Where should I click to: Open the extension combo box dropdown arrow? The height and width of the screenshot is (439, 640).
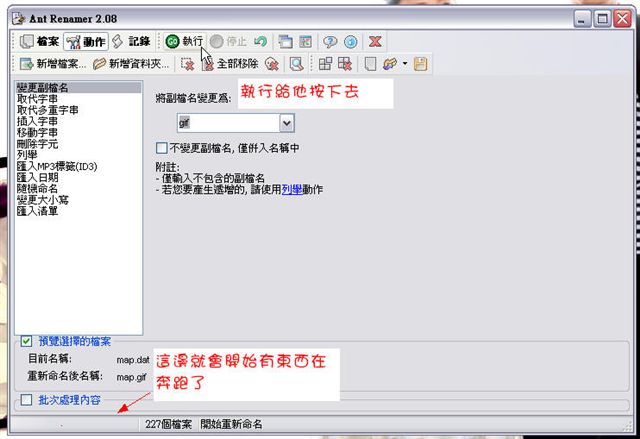click(287, 123)
